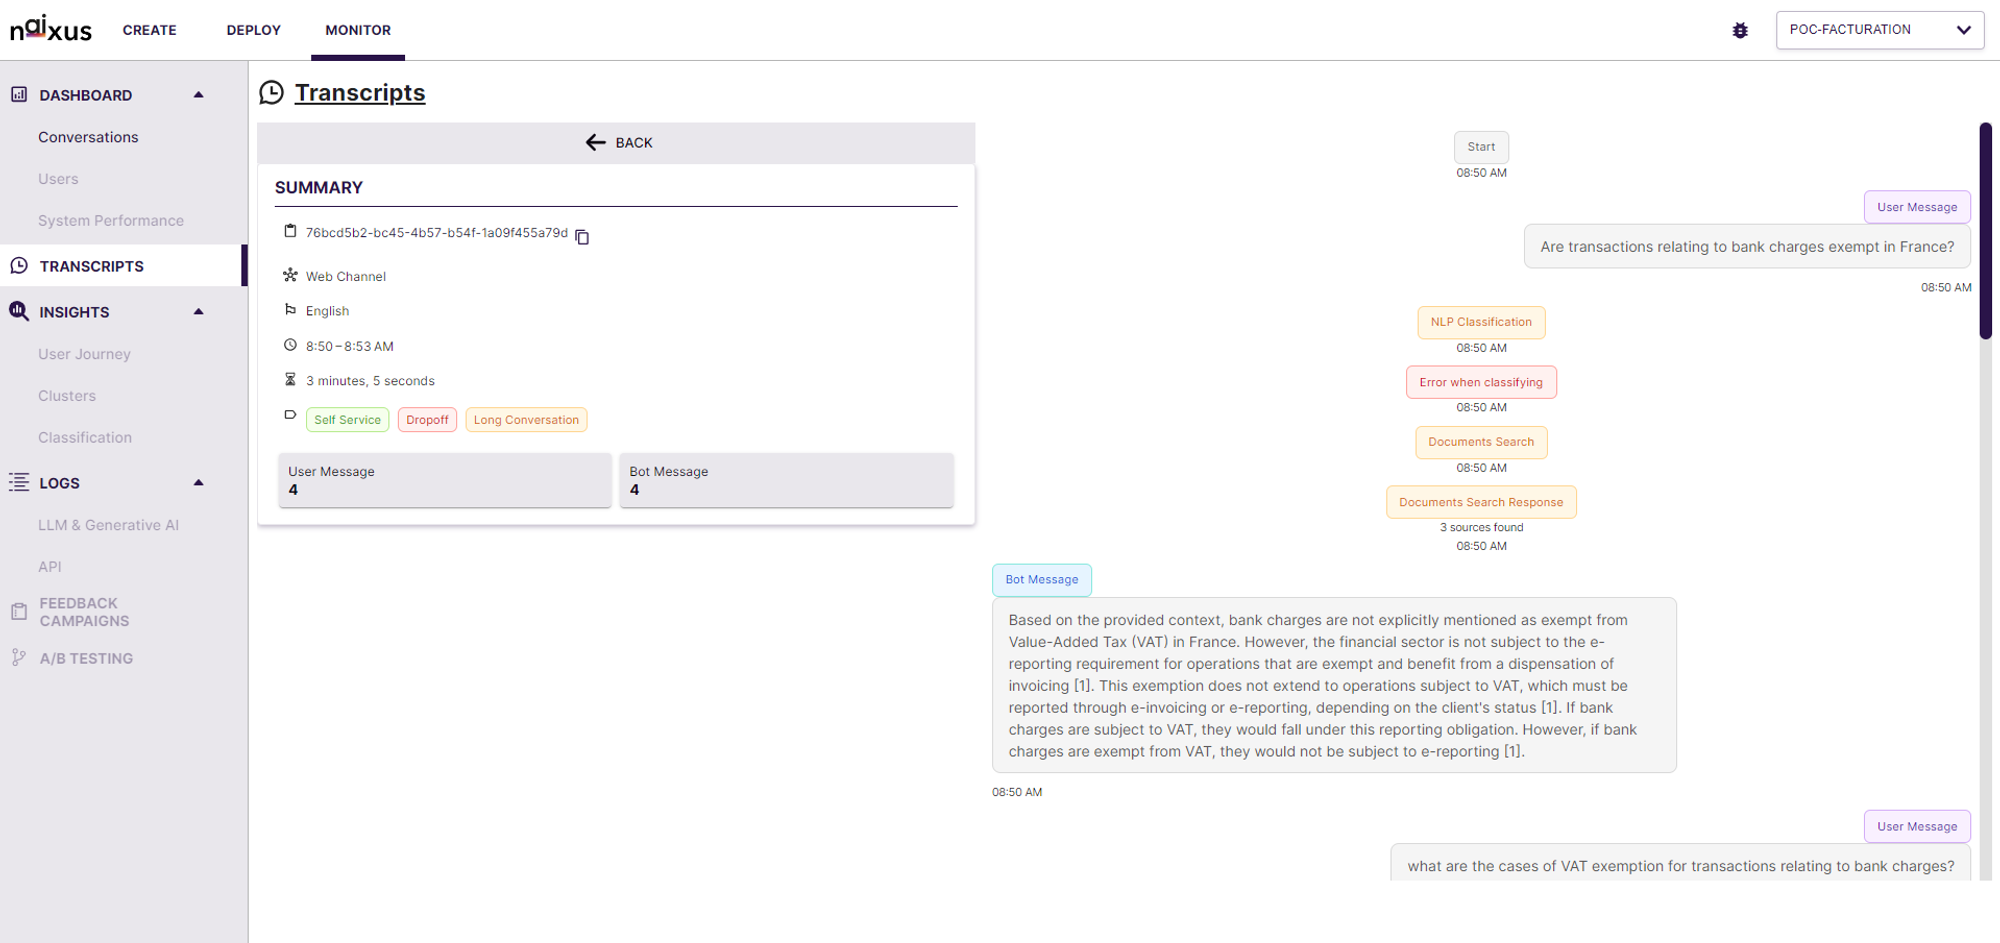Click the Transcripts clock icon in sidebar
Viewport: 2000px width, 943px height.
point(19,265)
